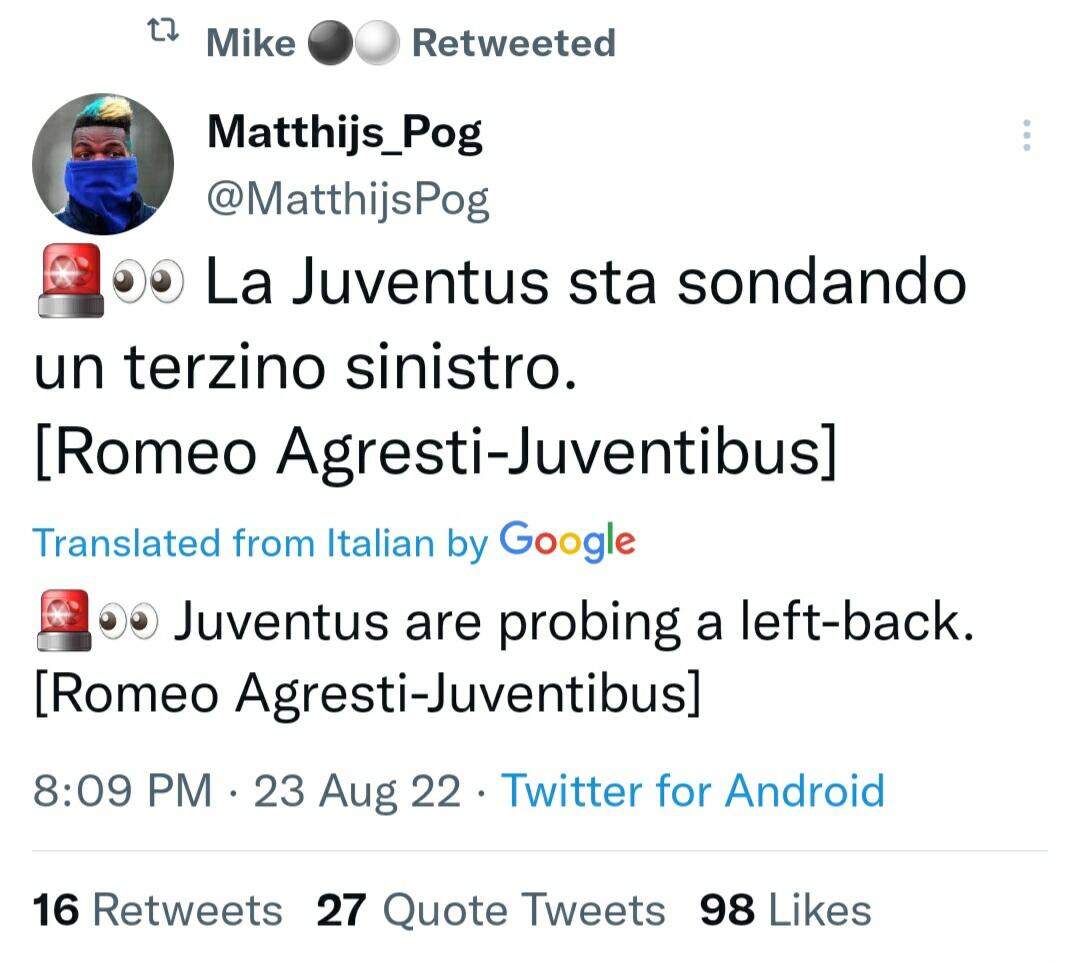
Task: Open retweeter Mike's profile name
Action: coord(250,43)
